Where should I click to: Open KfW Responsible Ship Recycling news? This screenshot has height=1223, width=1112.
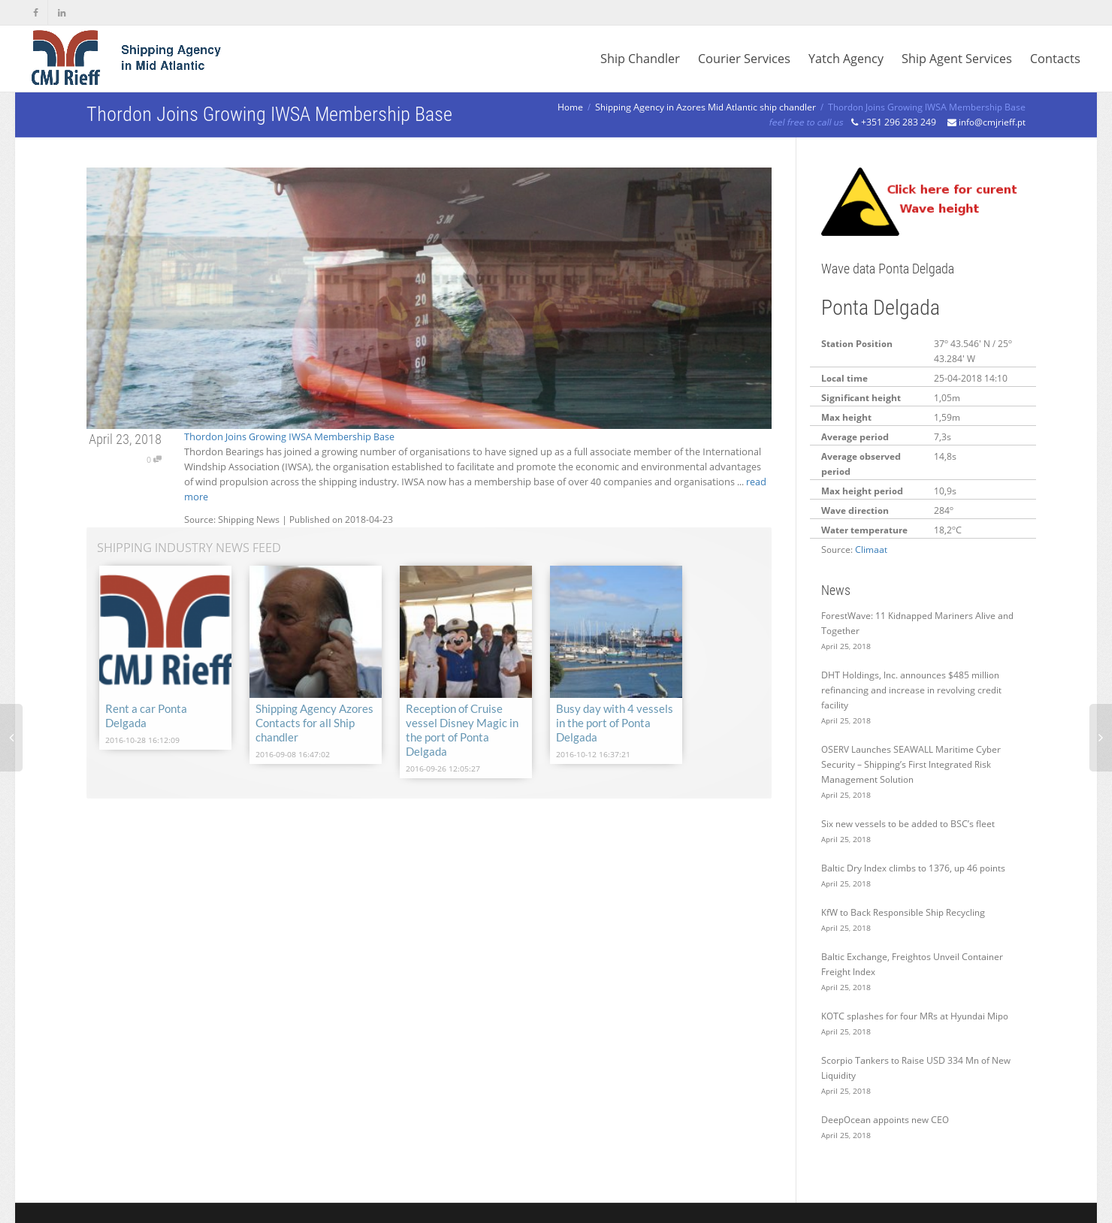click(x=903, y=912)
